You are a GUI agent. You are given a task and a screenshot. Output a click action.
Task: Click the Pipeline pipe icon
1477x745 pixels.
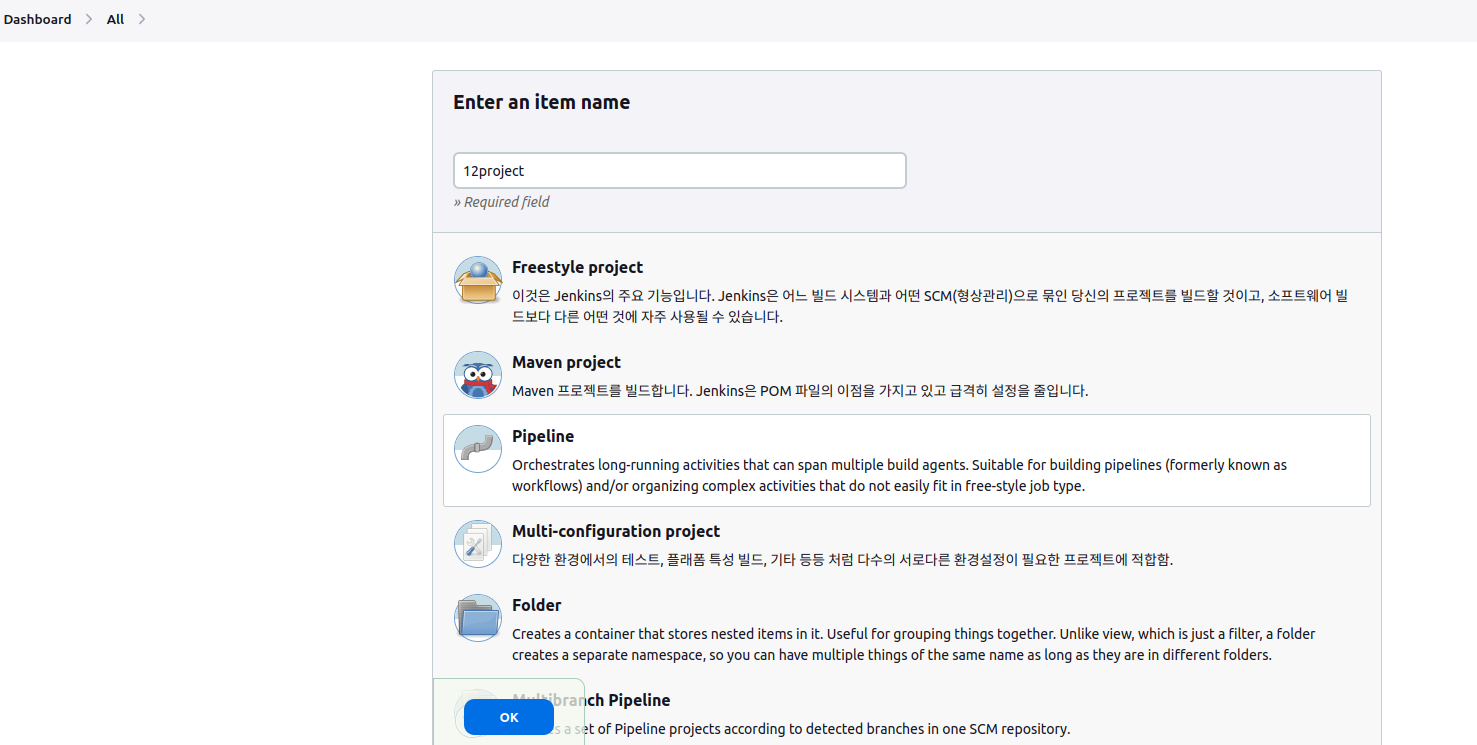tap(478, 449)
